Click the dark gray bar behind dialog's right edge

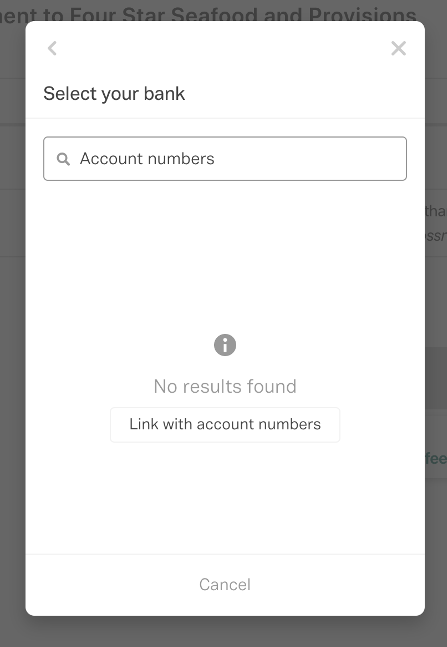[x=436, y=378]
